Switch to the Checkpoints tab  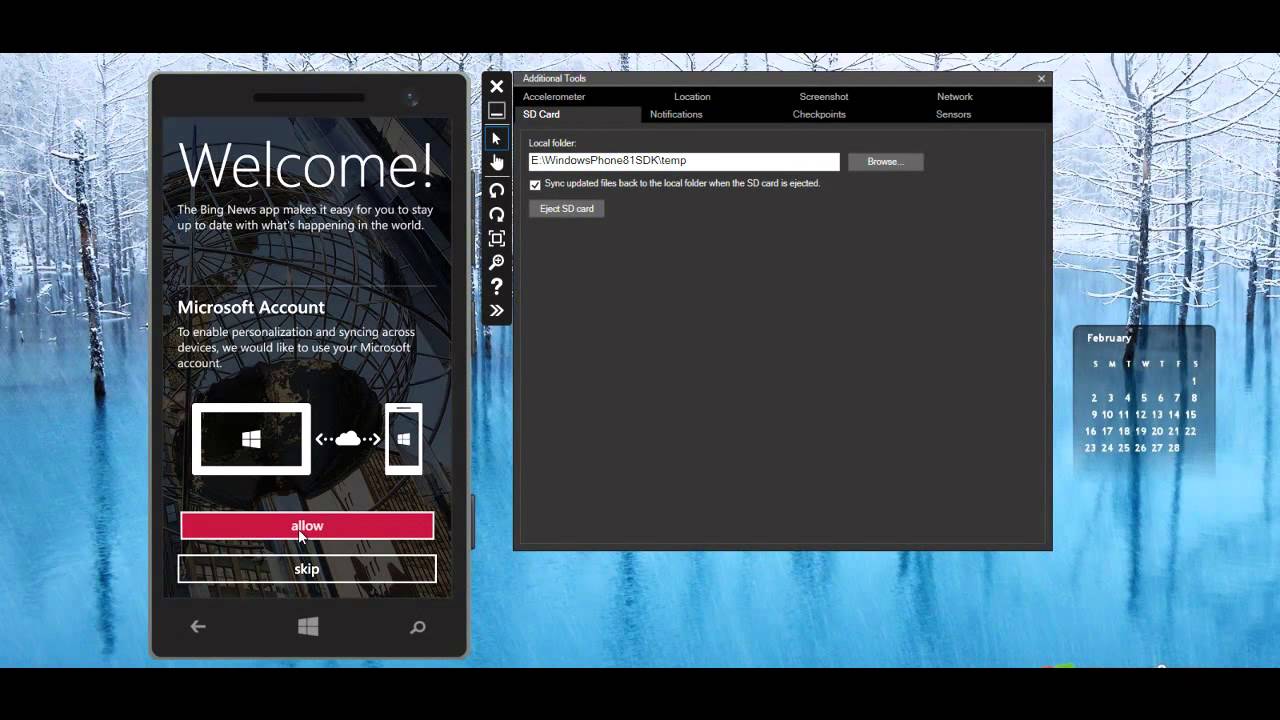pyautogui.click(x=819, y=114)
